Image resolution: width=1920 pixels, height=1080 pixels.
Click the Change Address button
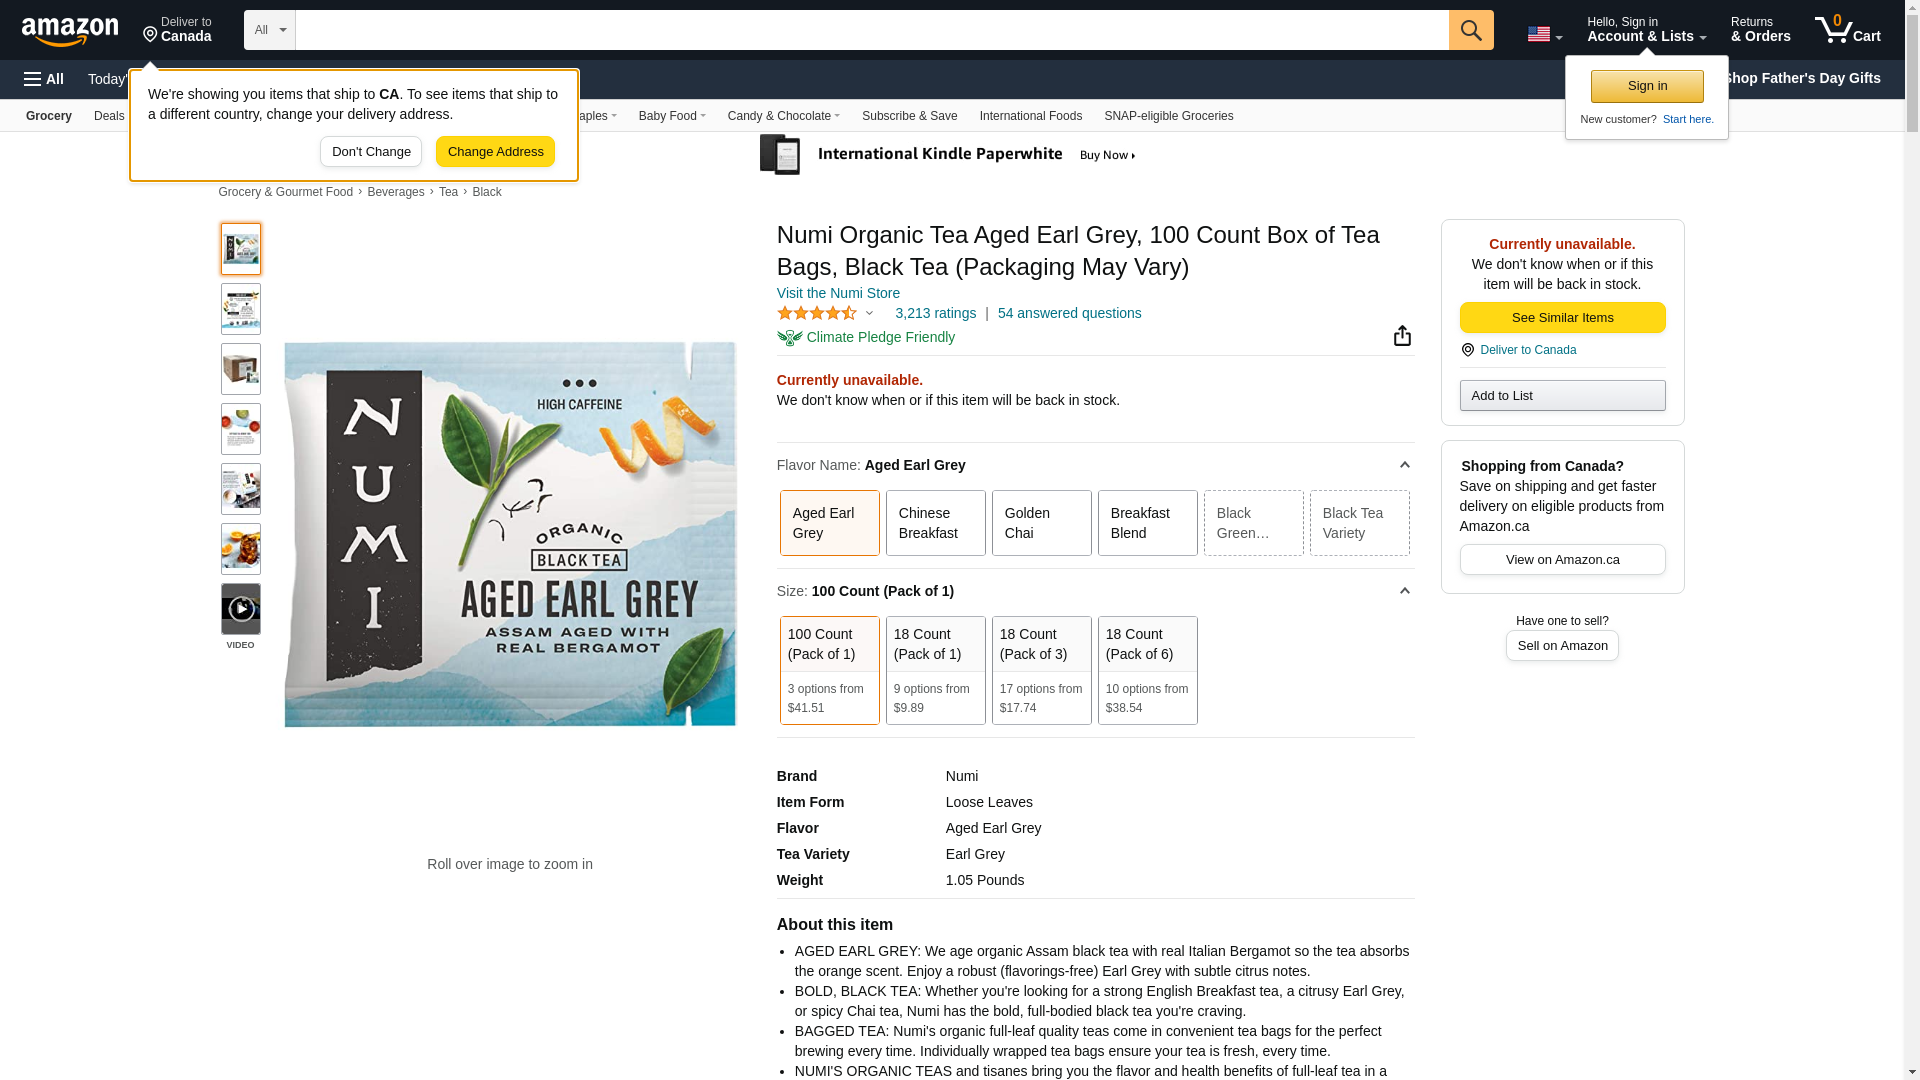pos(495,152)
